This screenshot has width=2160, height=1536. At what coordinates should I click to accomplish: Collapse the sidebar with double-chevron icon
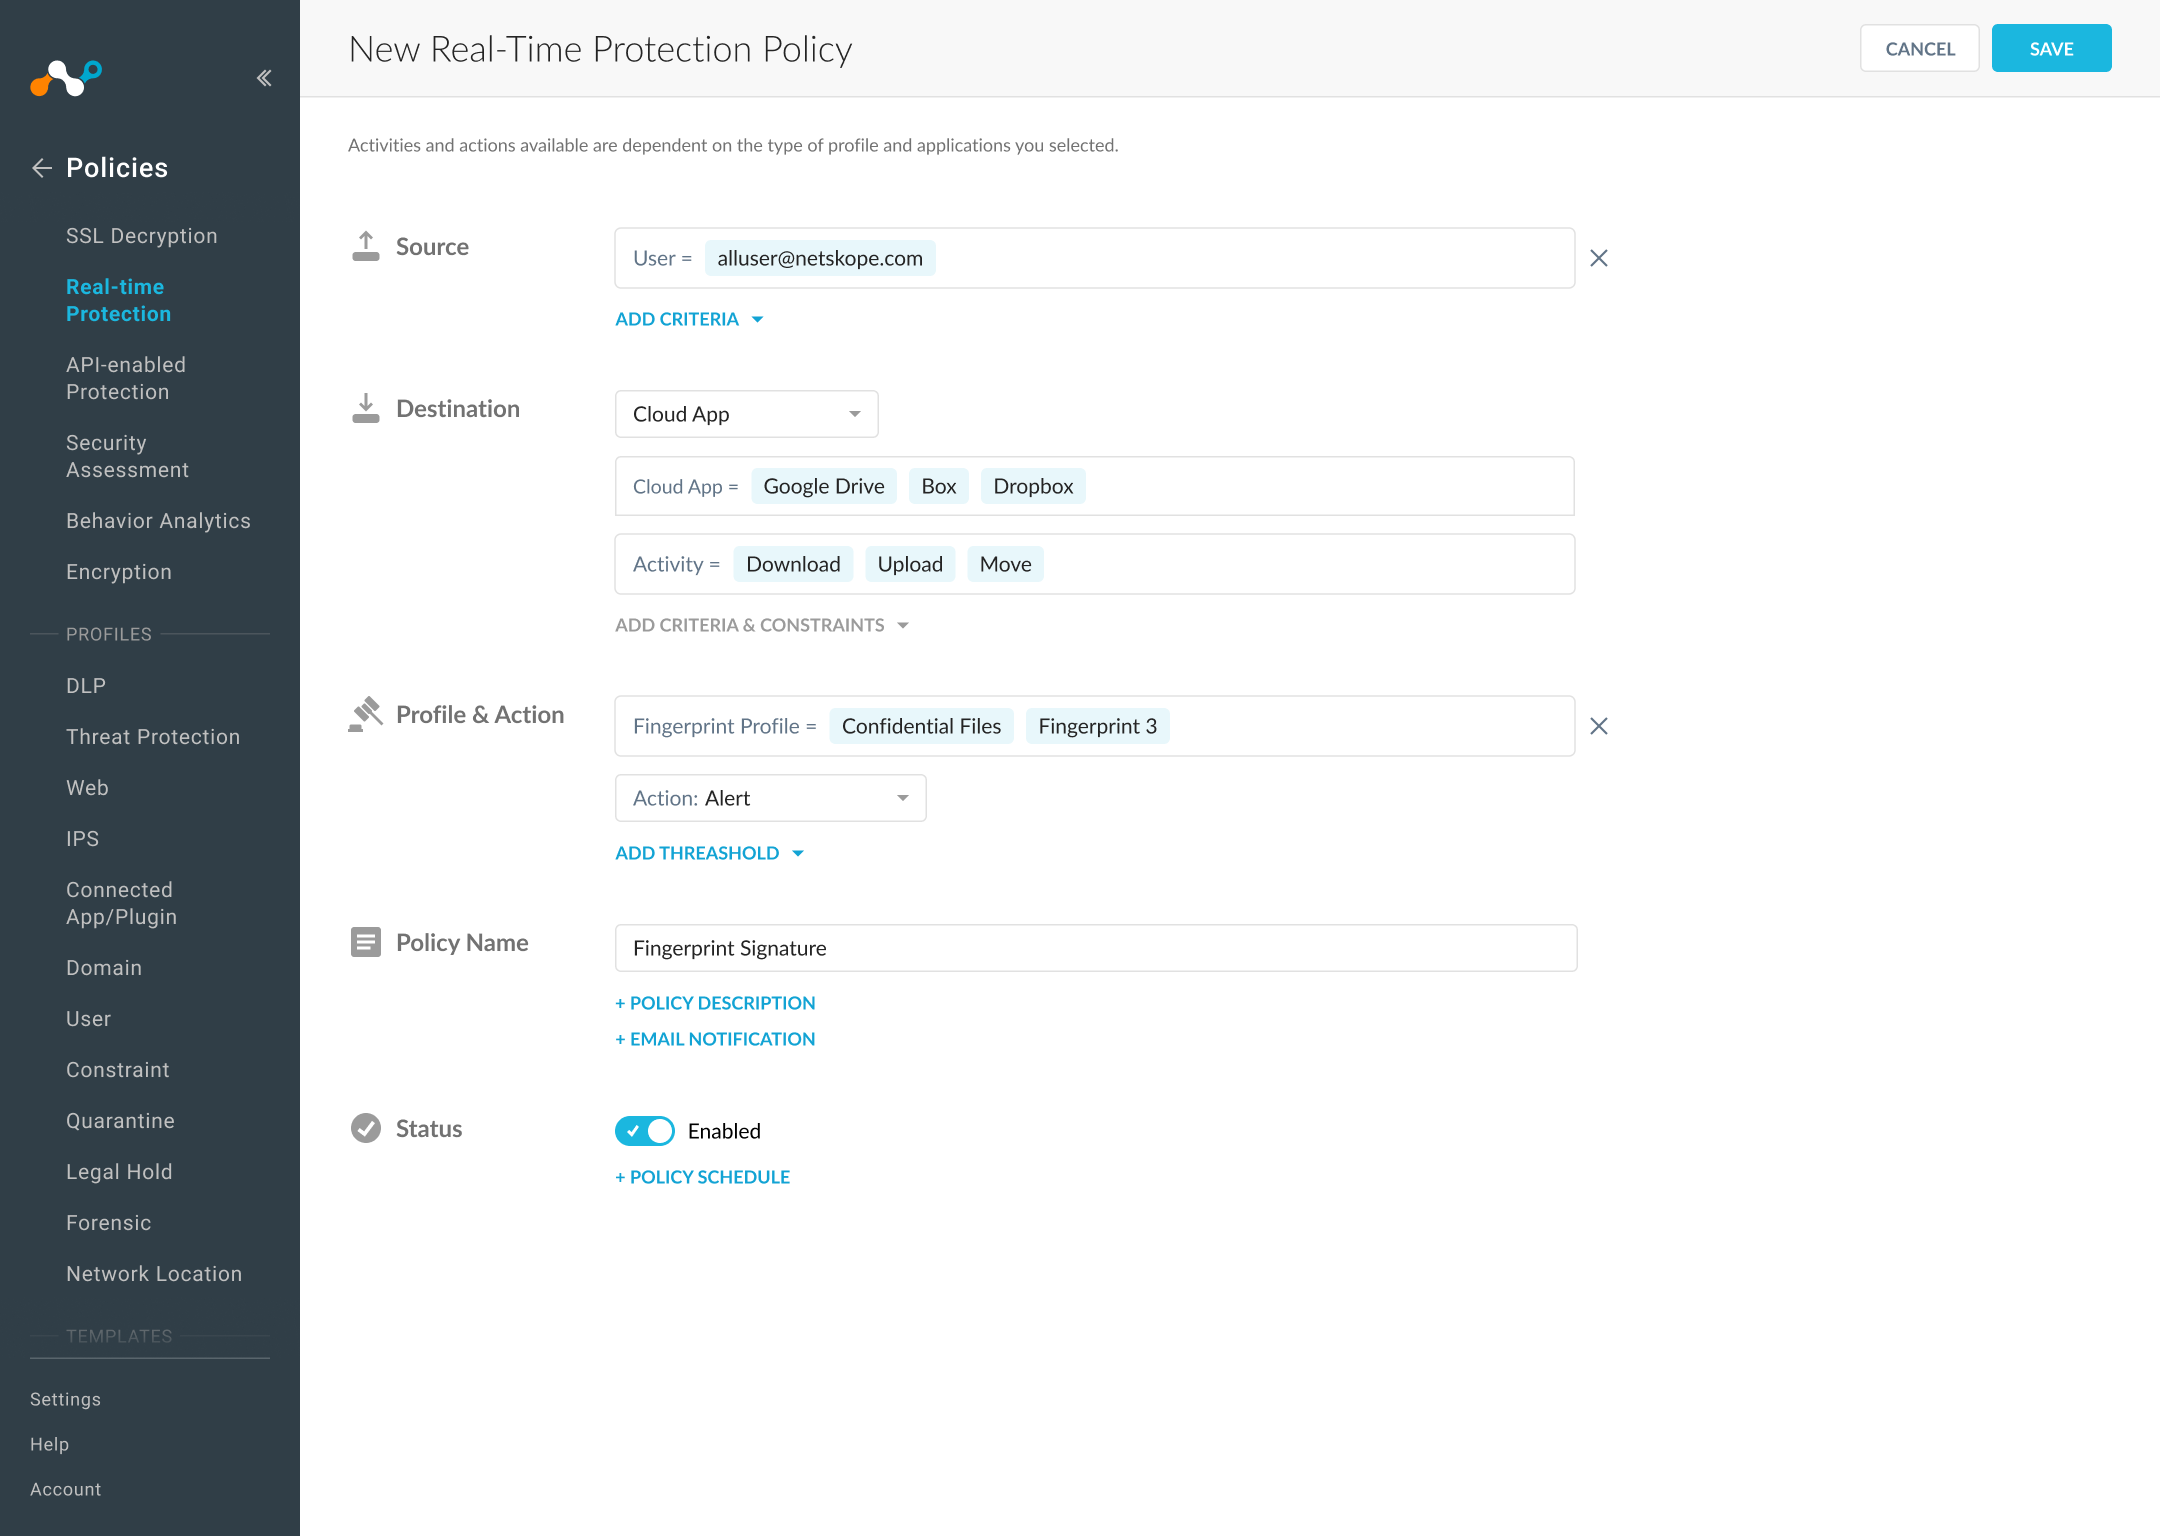pyautogui.click(x=264, y=78)
